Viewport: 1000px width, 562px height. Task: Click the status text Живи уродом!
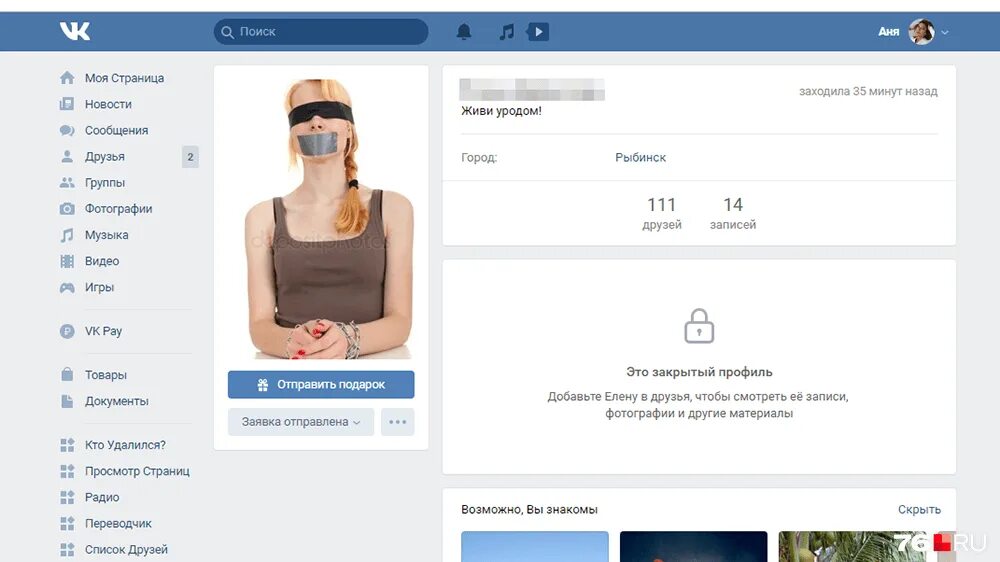tap(501, 111)
